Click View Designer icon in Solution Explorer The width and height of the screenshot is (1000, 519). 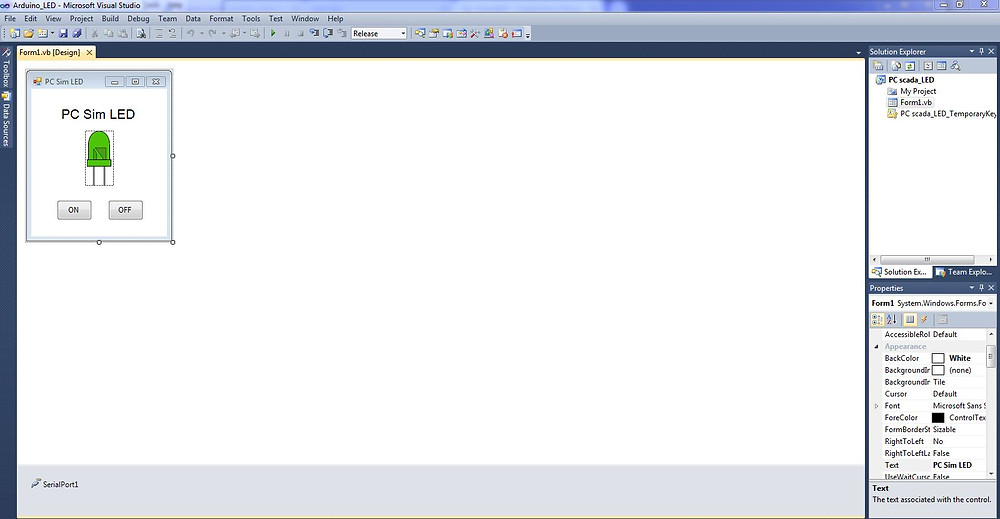pyautogui.click(x=941, y=66)
